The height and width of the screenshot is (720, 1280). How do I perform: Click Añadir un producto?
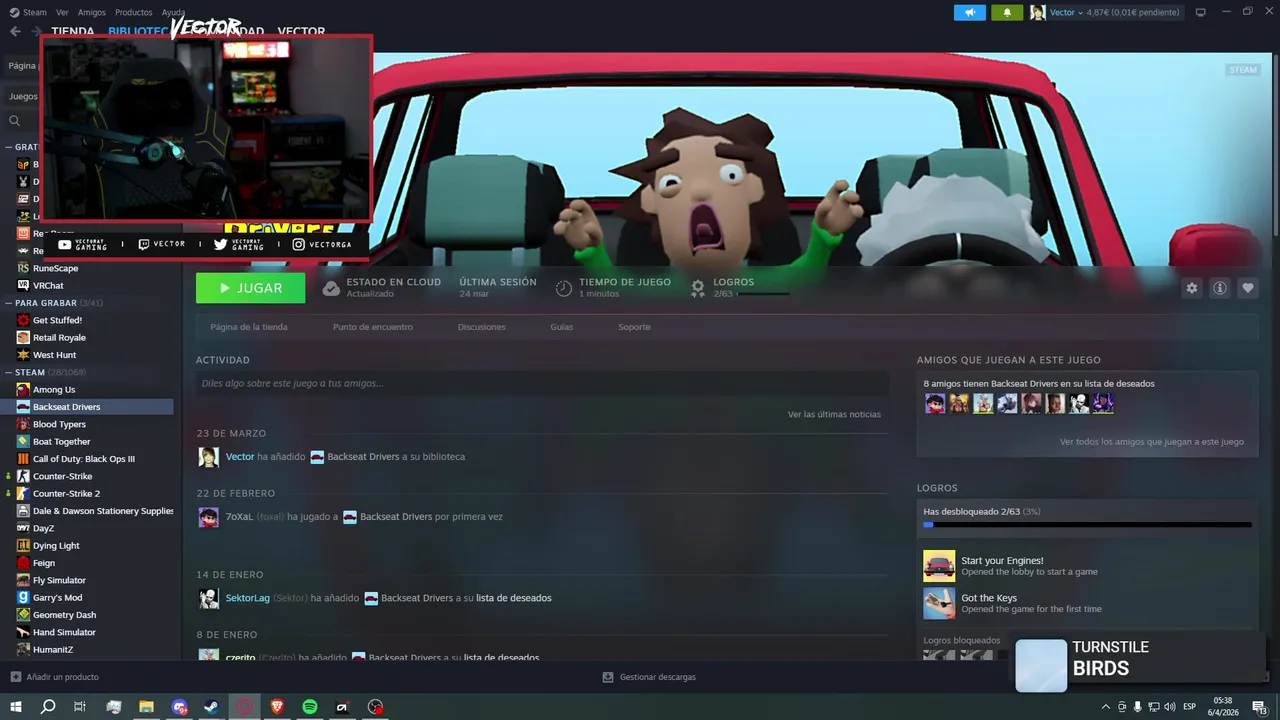point(62,677)
